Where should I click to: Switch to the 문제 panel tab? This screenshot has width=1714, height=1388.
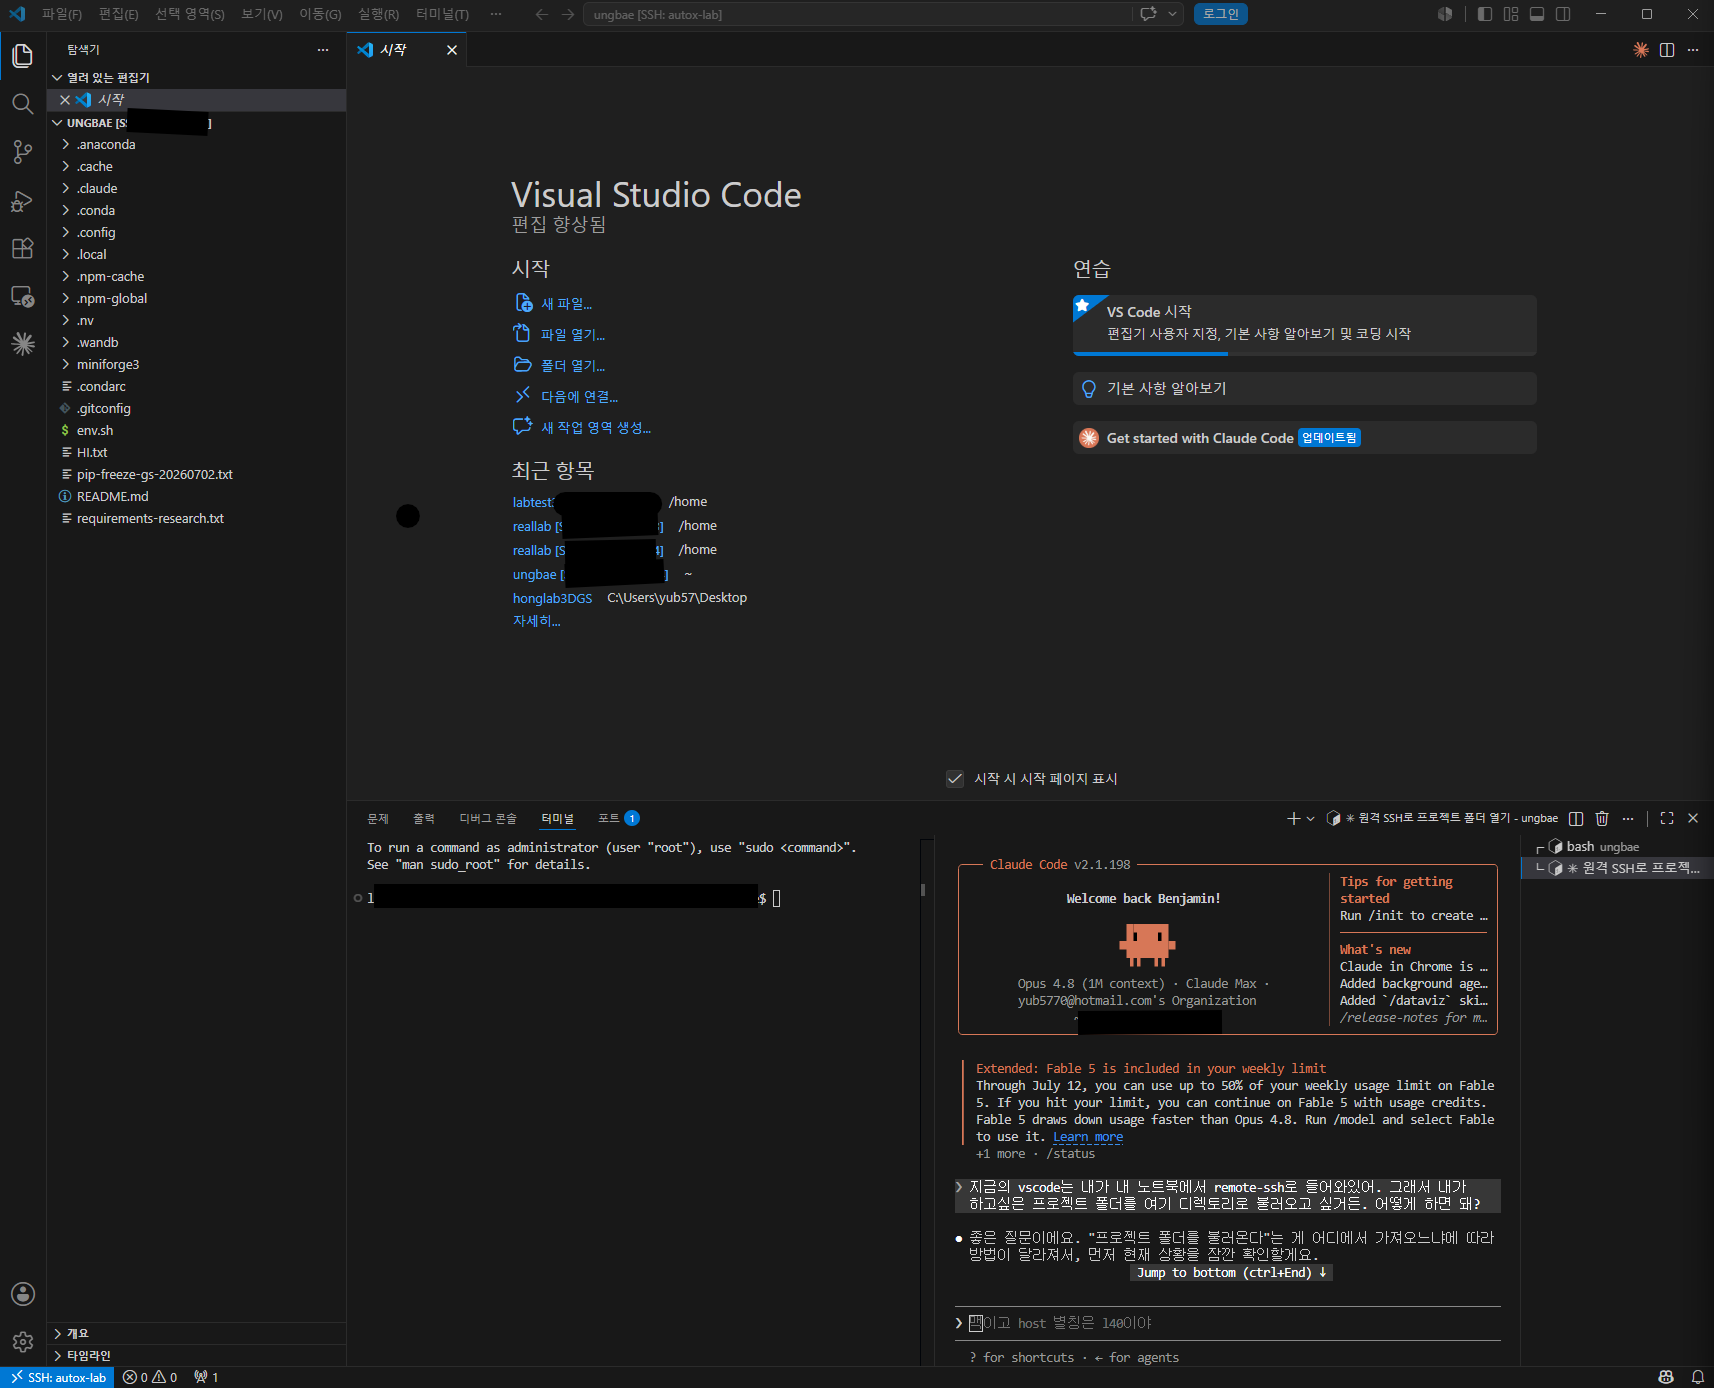378,819
